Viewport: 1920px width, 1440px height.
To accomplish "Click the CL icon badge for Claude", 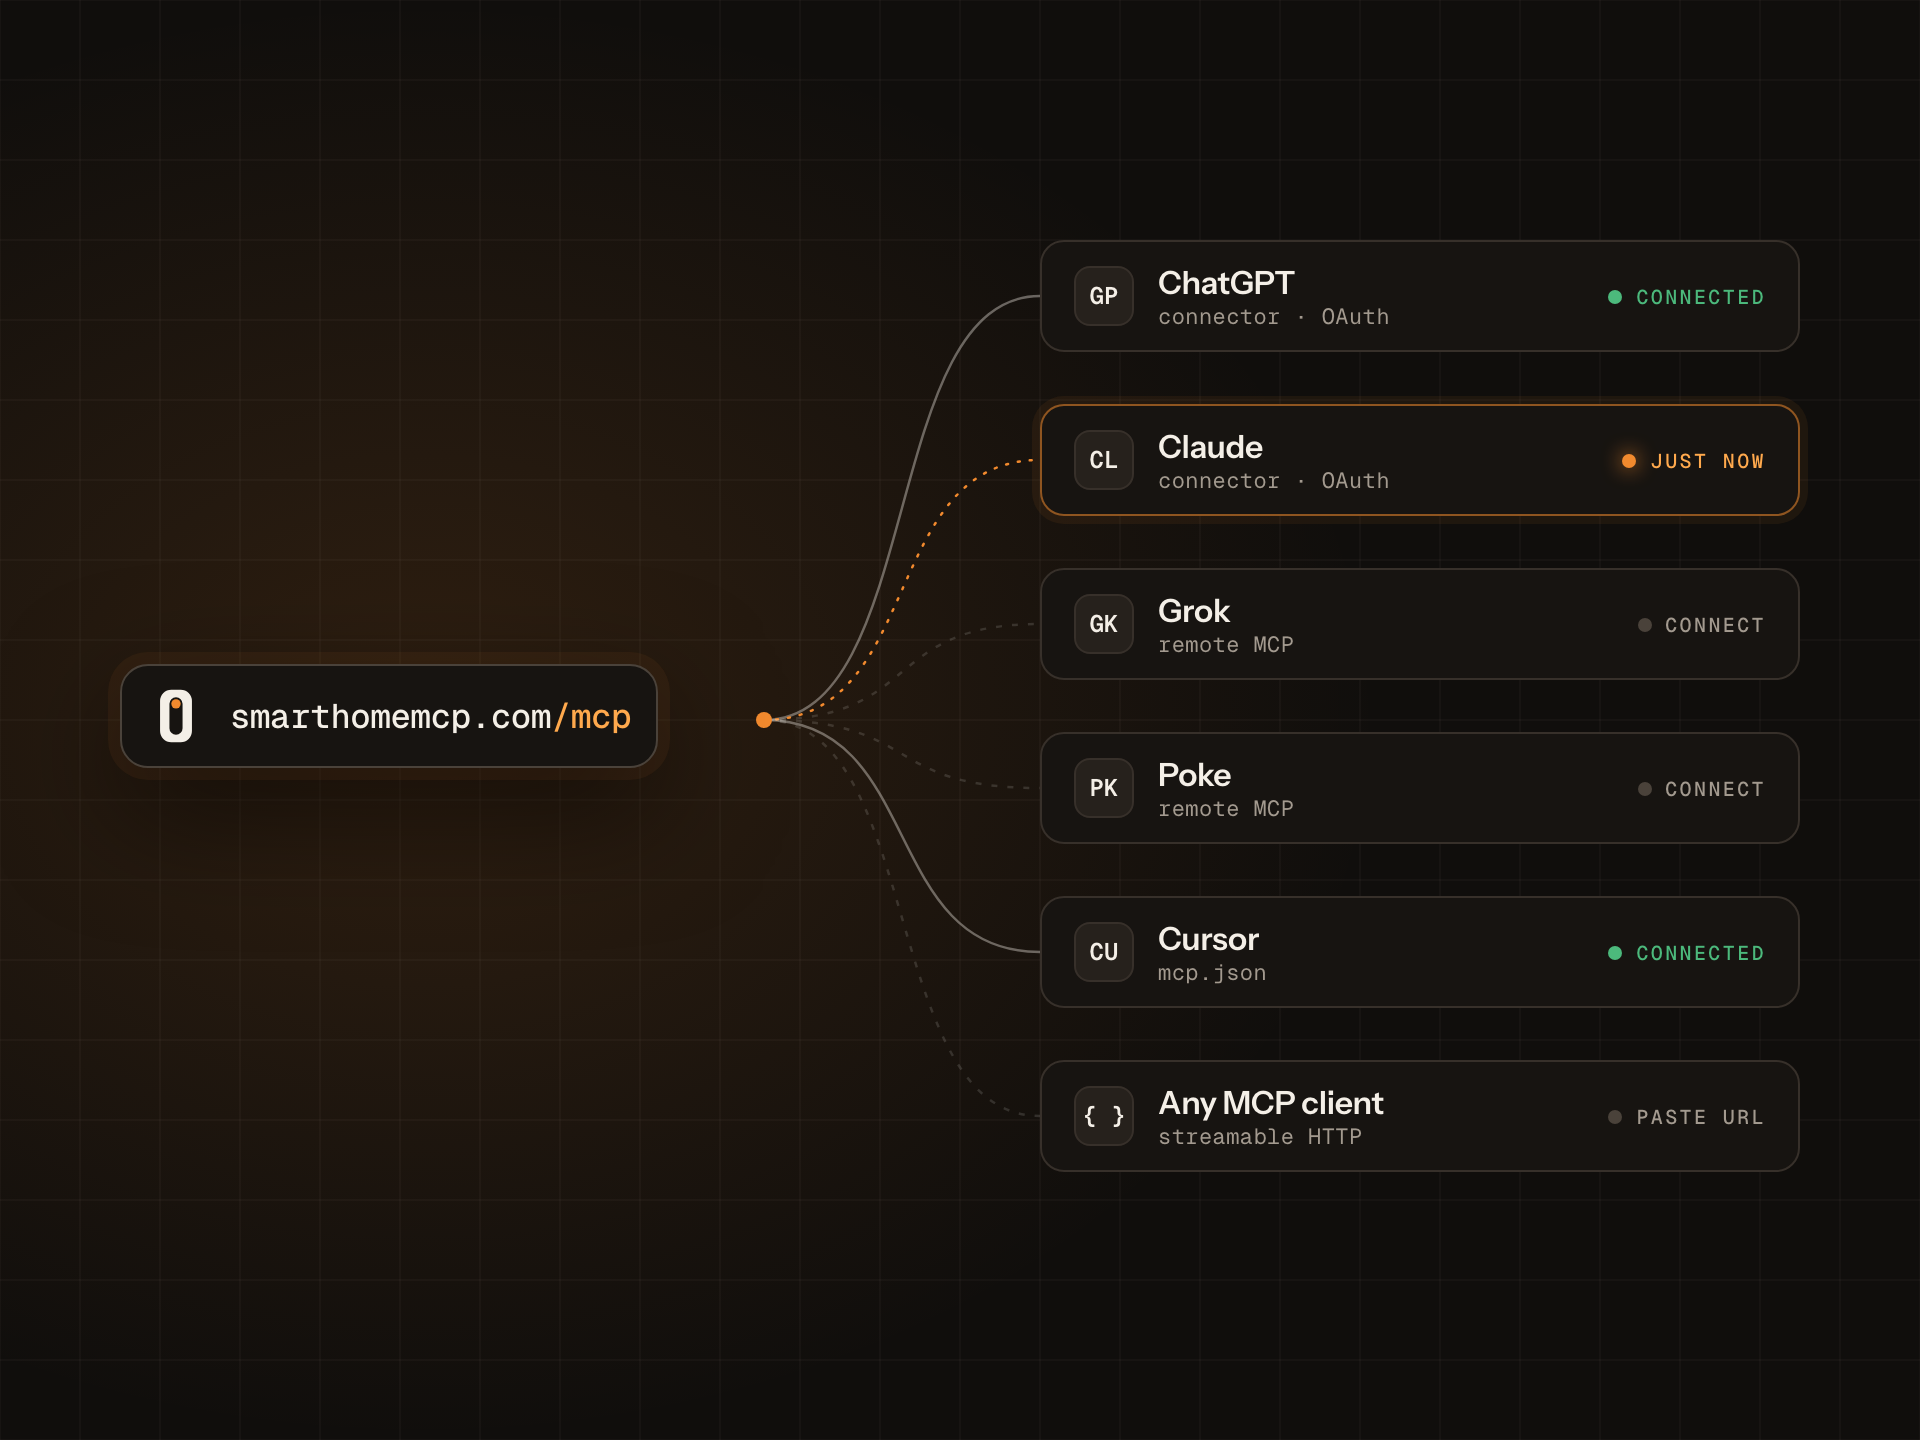I will [1104, 460].
